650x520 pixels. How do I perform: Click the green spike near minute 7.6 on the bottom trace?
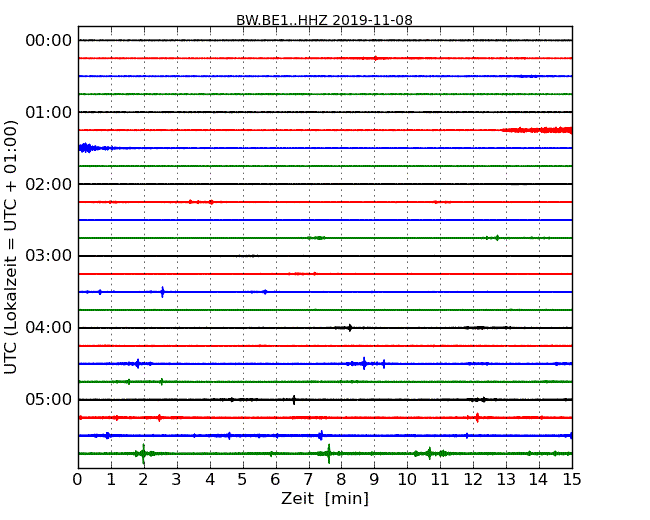[329, 454]
